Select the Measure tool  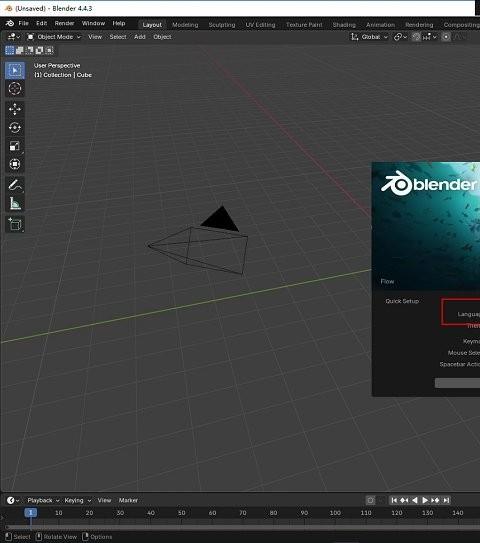coord(15,203)
